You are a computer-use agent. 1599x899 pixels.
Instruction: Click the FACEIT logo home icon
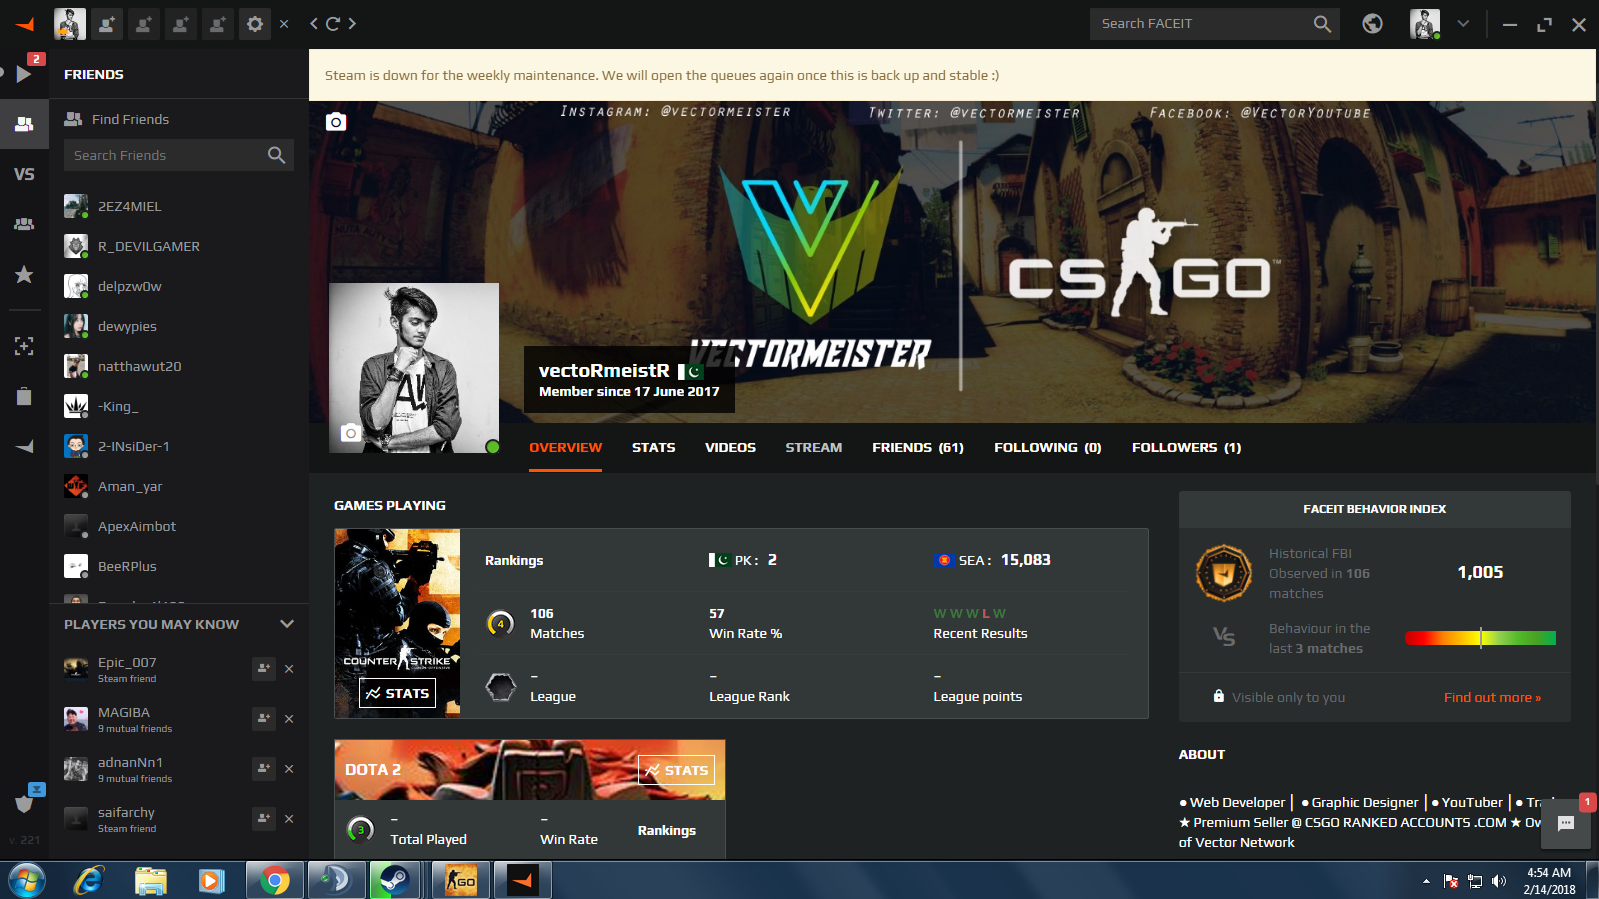click(x=25, y=24)
